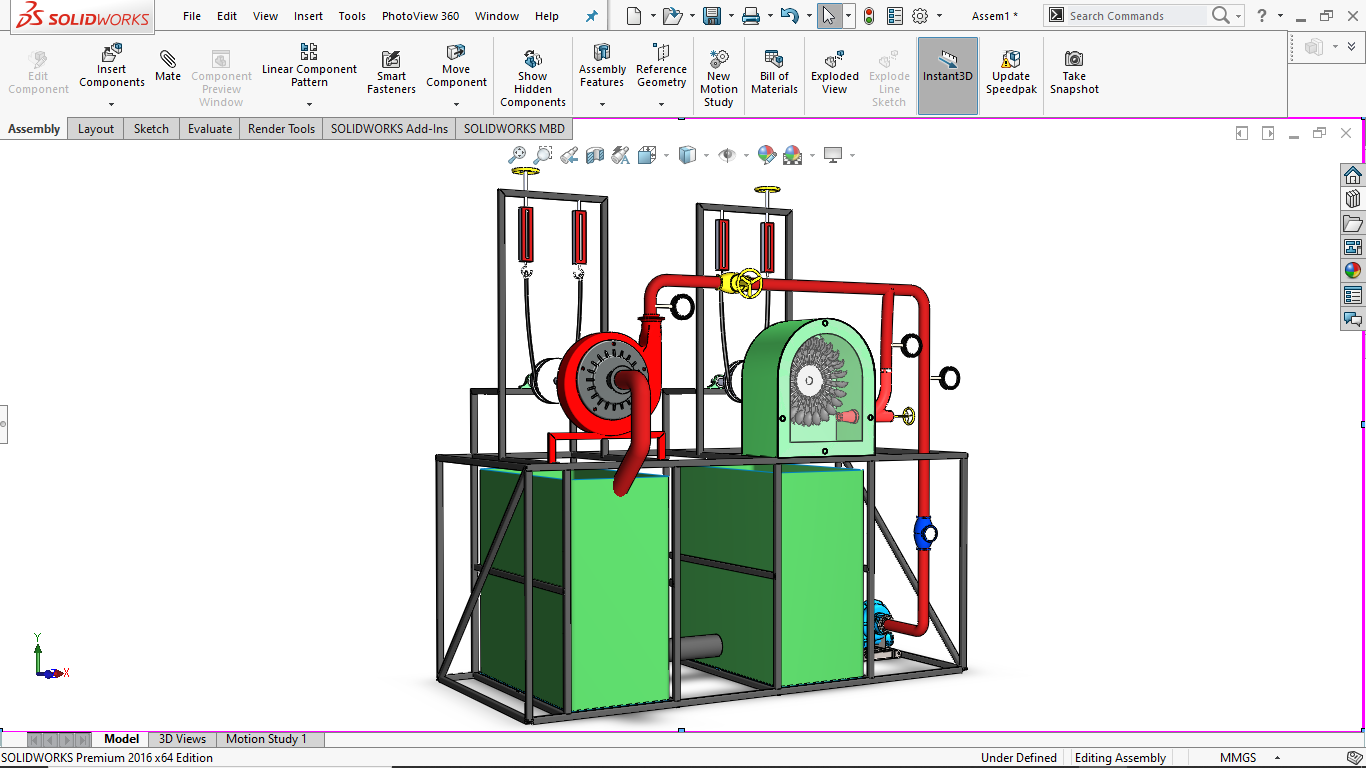This screenshot has width=1366, height=768.
Task: Click the Layout tab
Action: pyautogui.click(x=96, y=128)
